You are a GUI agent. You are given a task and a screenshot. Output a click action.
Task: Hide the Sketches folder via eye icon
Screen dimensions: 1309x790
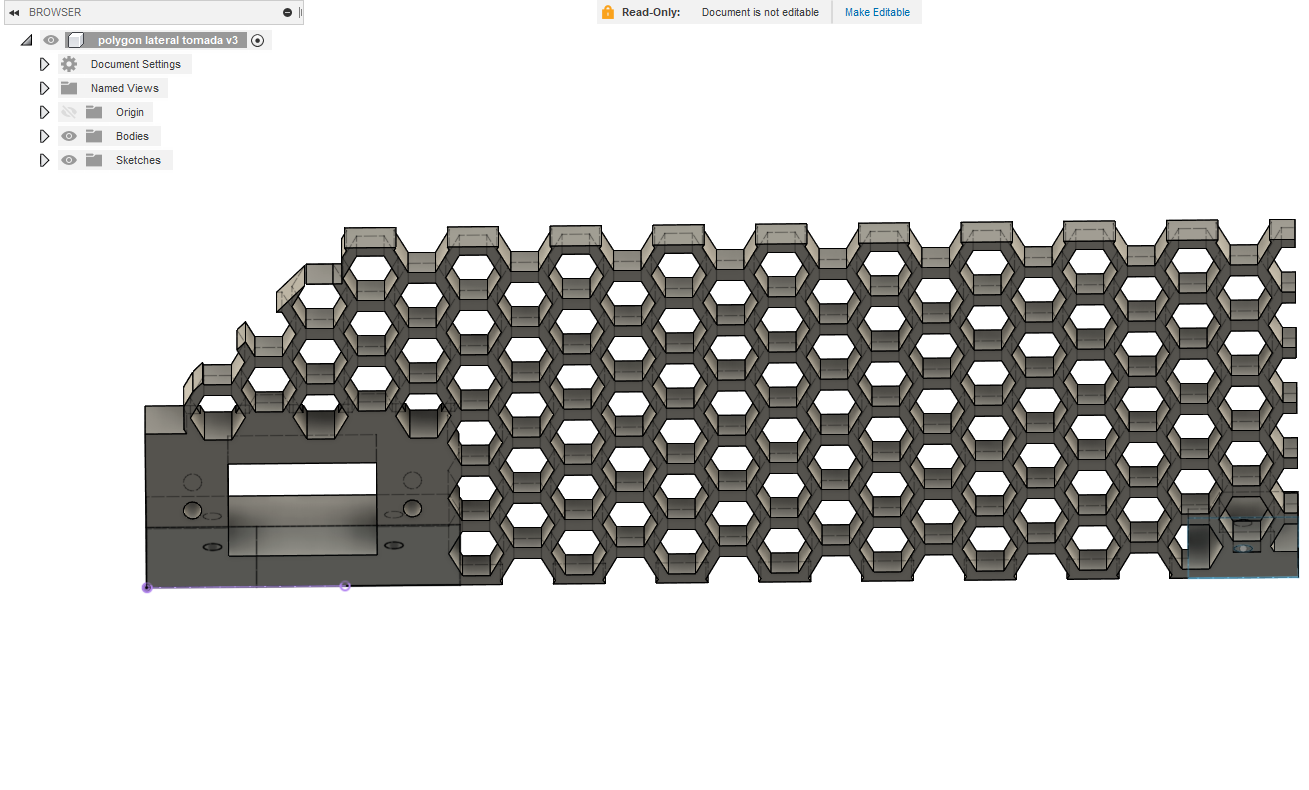click(x=69, y=160)
